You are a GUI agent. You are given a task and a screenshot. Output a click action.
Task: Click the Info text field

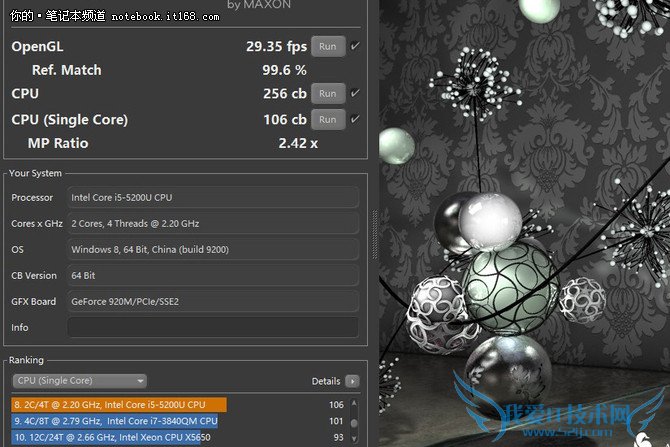pos(213,327)
